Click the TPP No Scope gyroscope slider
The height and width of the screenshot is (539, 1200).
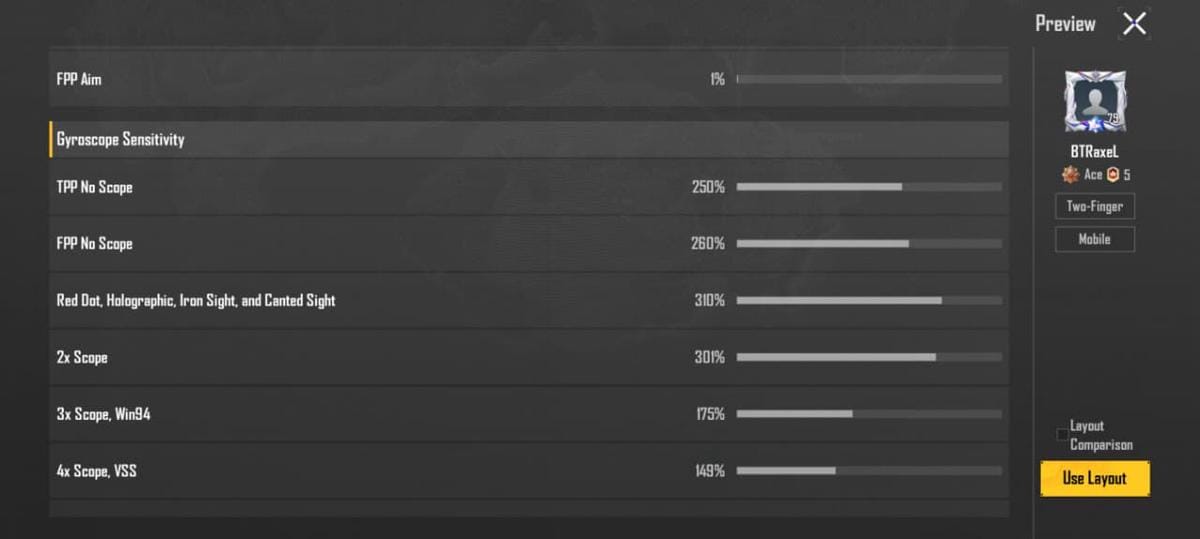pos(869,187)
